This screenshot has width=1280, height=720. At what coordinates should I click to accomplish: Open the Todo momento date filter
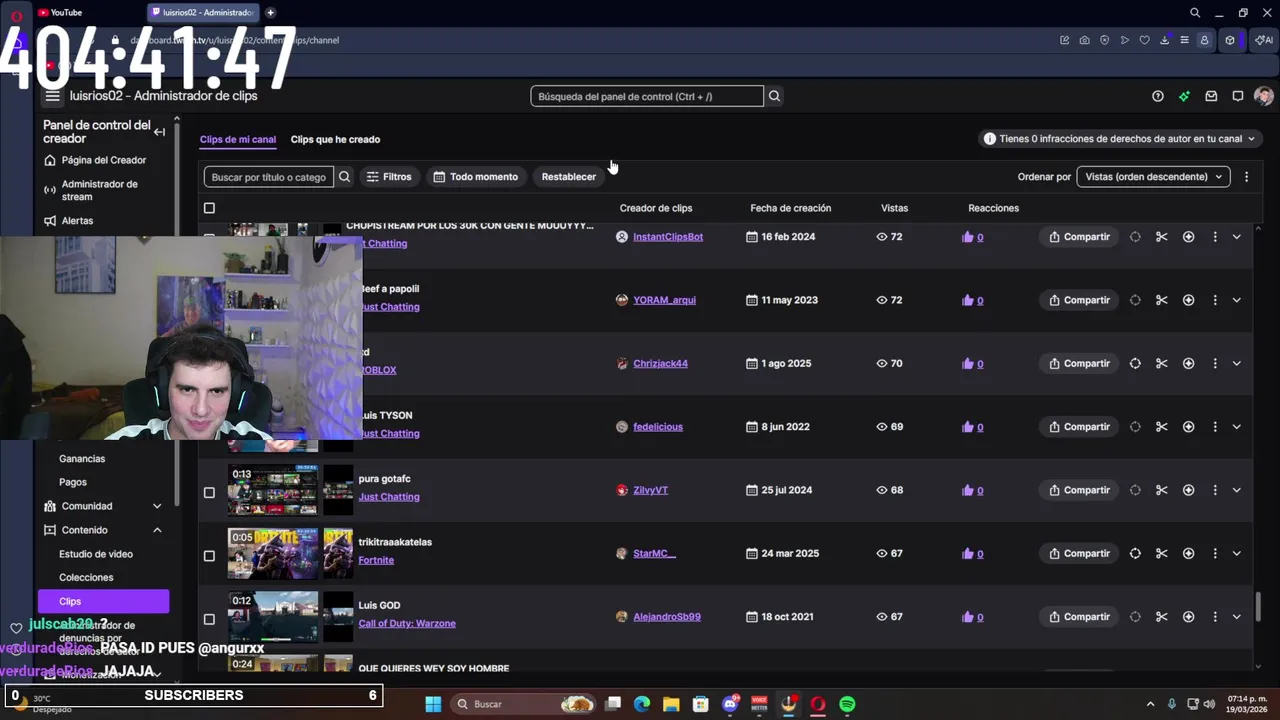(476, 177)
